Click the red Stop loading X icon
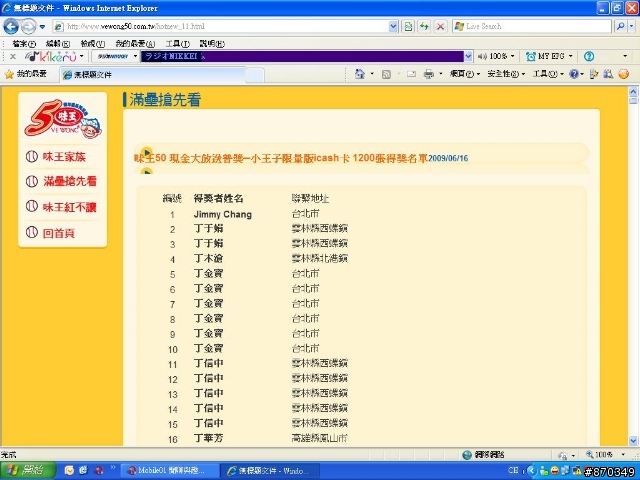The width and height of the screenshot is (640, 480). 440,27
